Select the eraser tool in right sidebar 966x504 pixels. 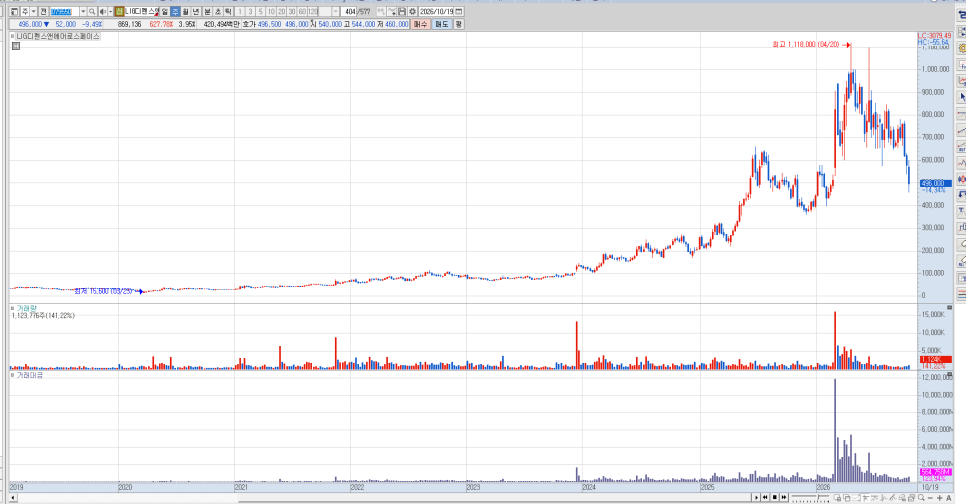tap(962, 244)
